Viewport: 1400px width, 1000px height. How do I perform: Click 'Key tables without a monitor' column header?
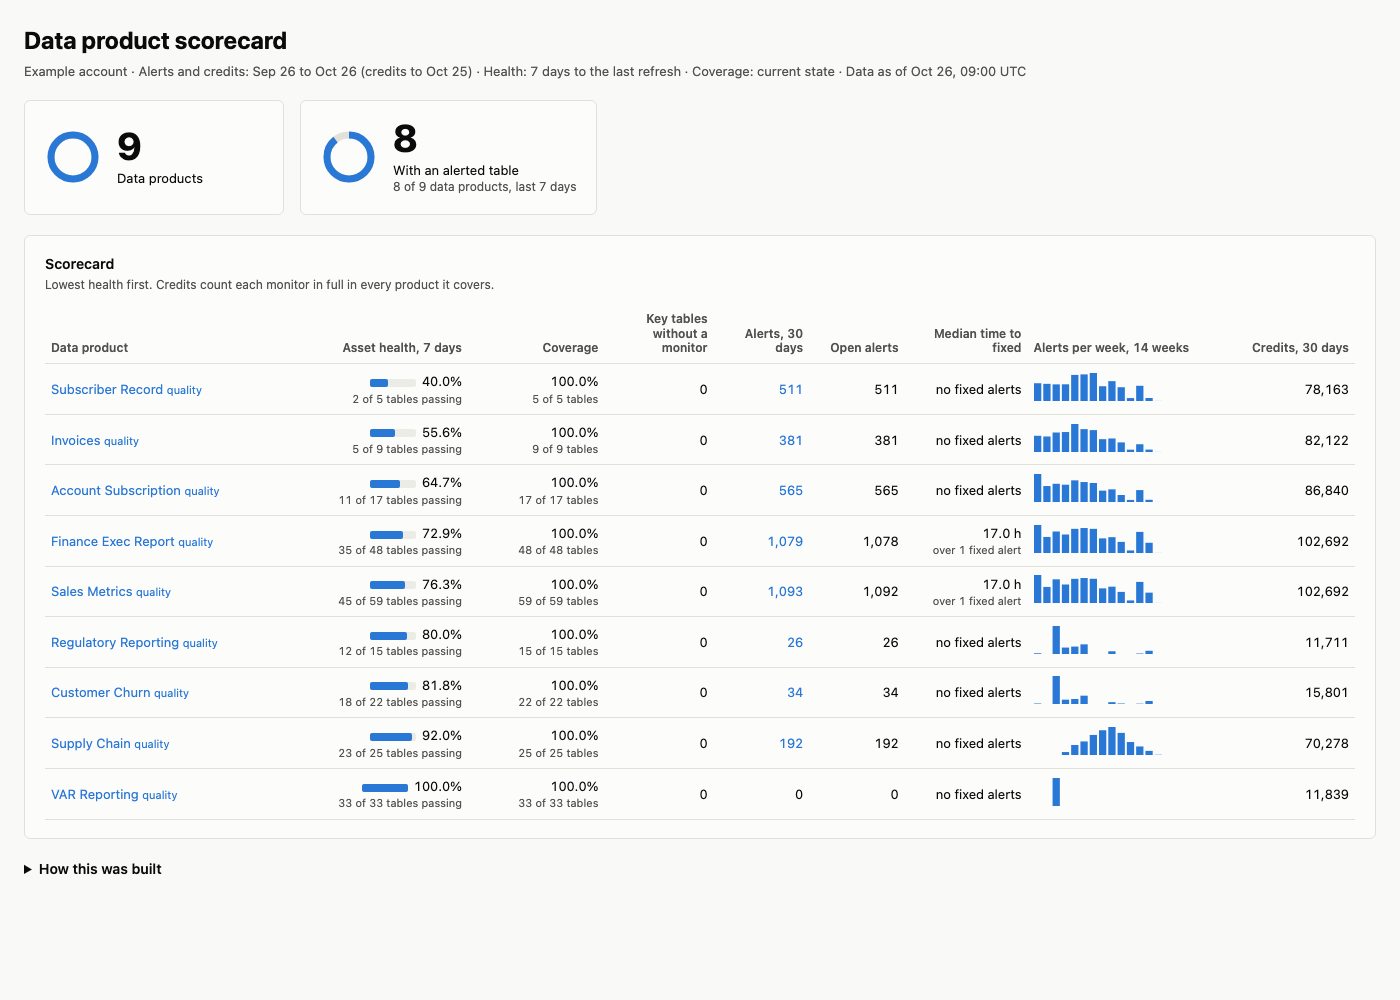pos(677,333)
